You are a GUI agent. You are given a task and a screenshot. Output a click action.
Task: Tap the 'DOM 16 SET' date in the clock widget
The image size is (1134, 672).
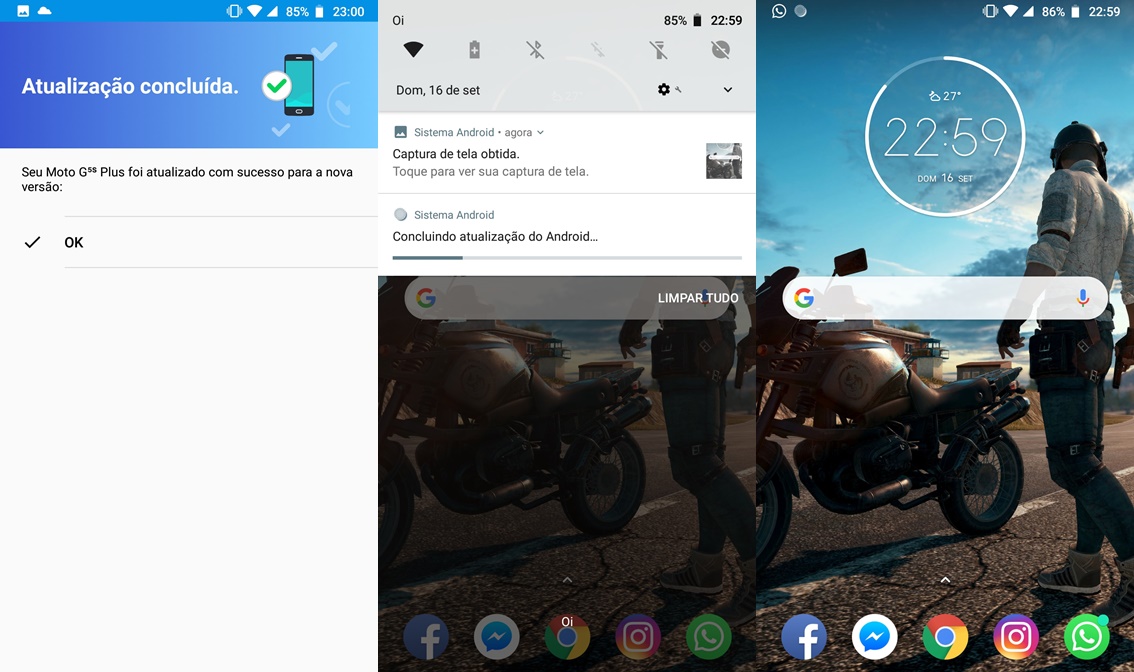tap(945, 178)
